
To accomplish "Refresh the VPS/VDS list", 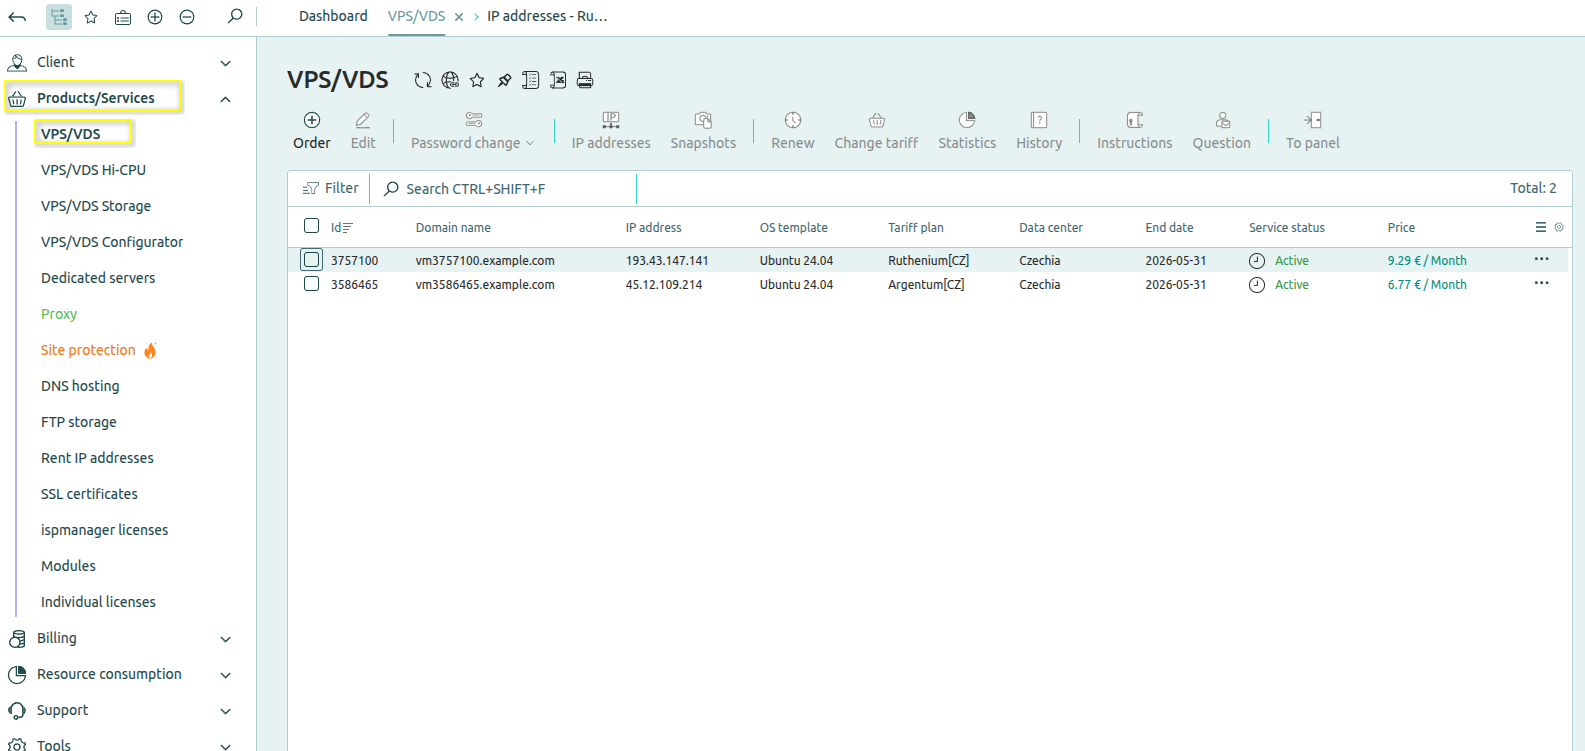I will pos(423,80).
